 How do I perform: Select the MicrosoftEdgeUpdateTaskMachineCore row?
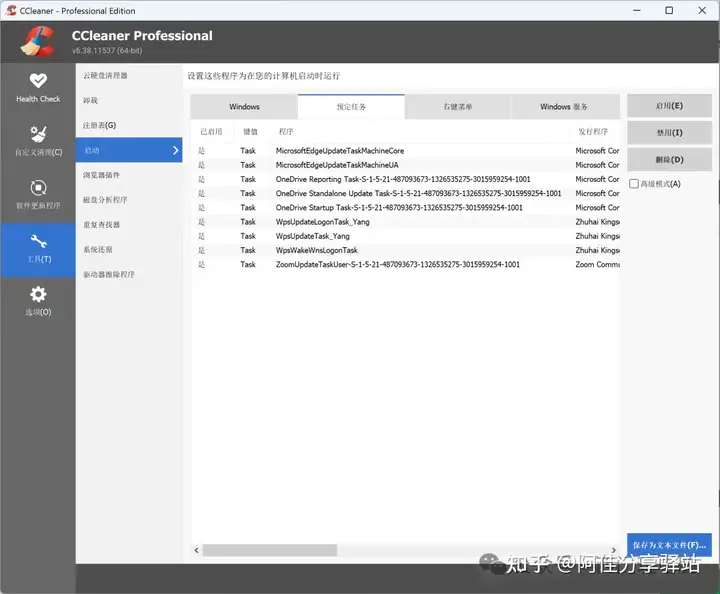405,151
